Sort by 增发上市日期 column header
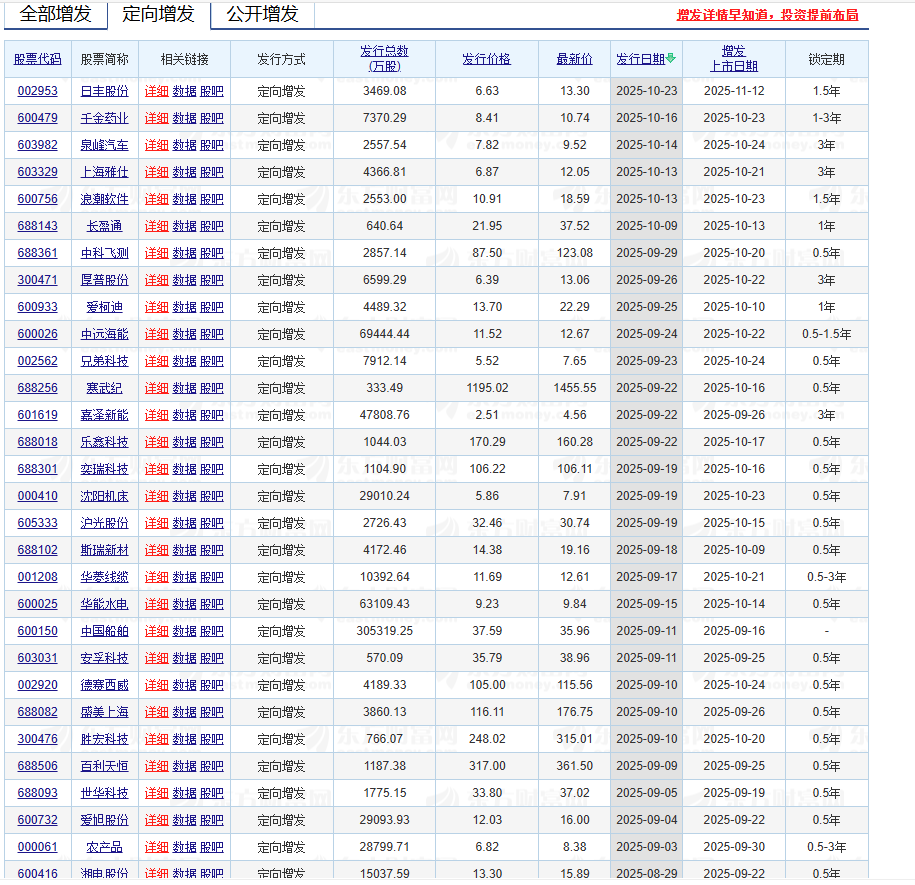 click(734, 58)
